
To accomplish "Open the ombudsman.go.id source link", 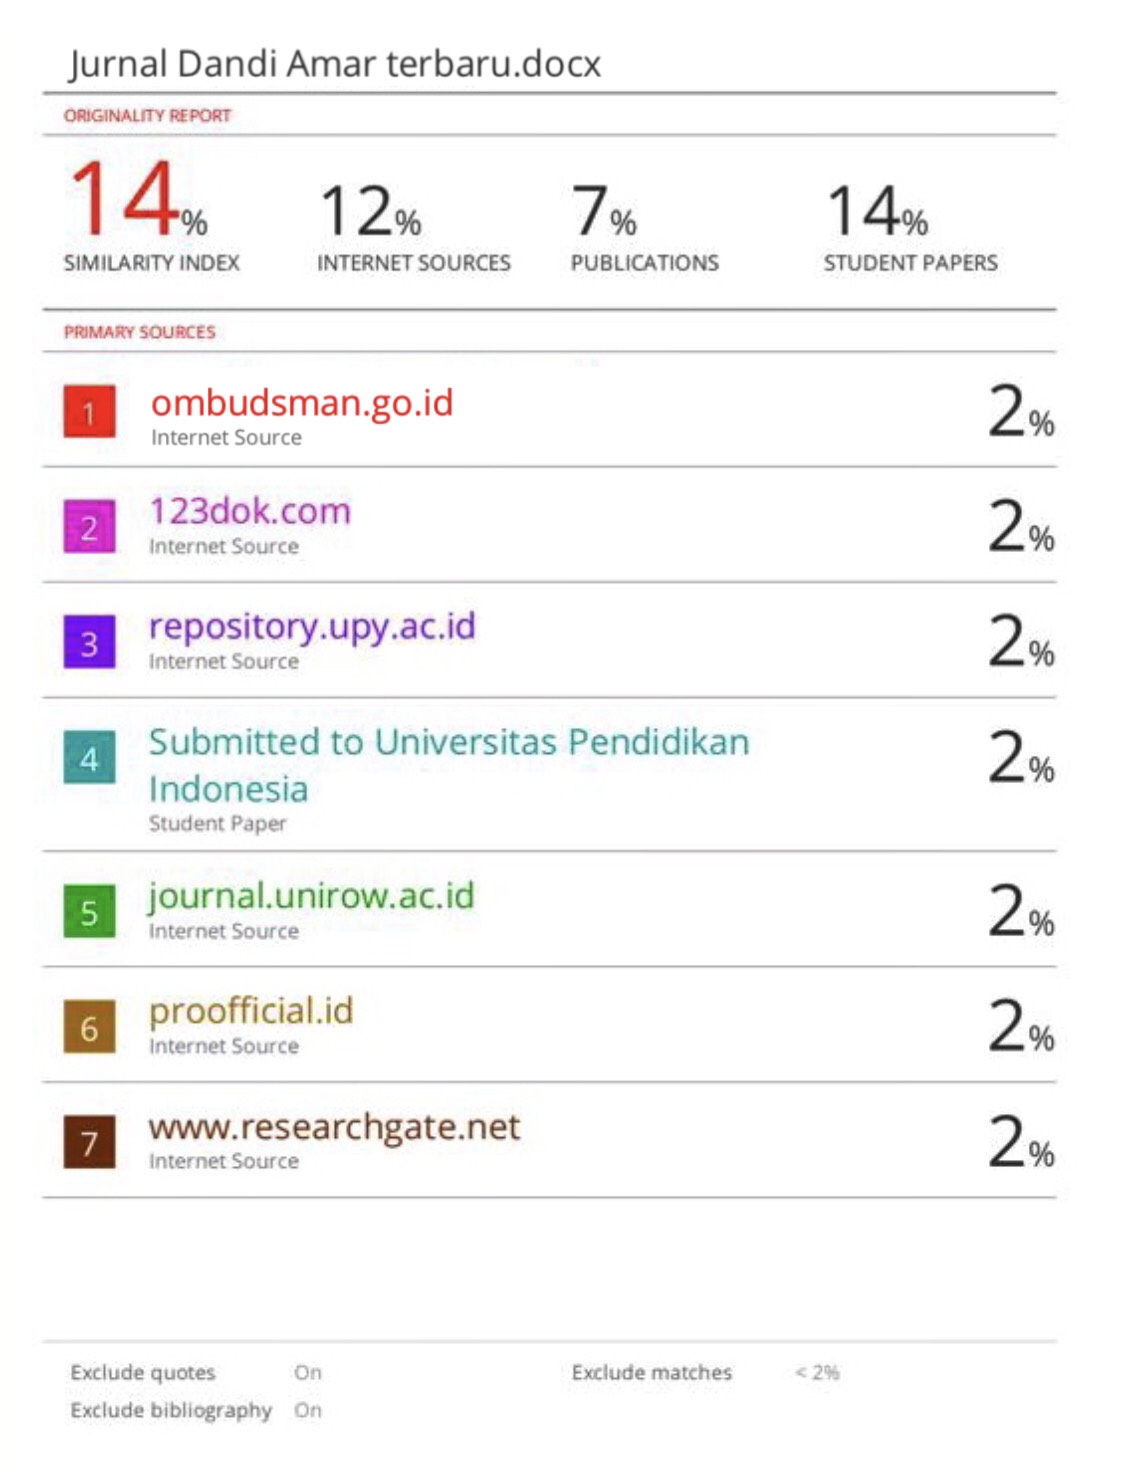I will (302, 402).
